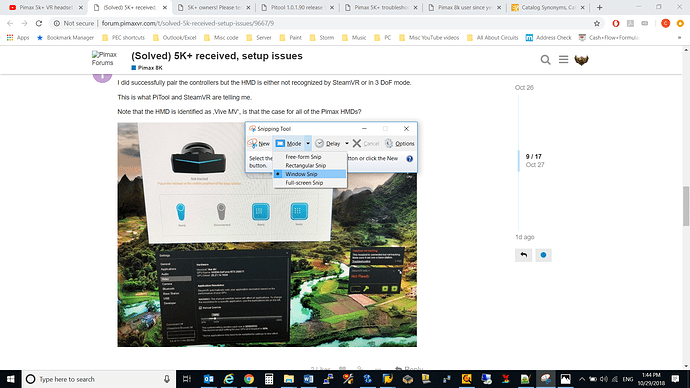
Task: Expand the Delay dropdown arrow
Action: pyautogui.click(x=347, y=143)
